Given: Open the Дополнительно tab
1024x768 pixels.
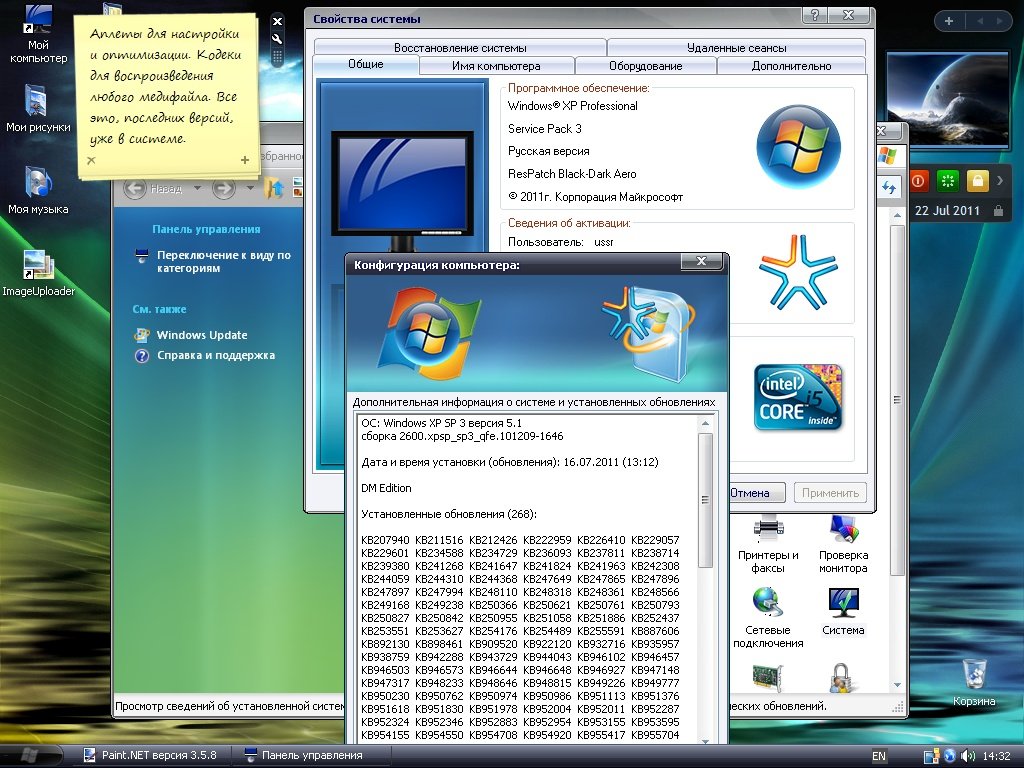Looking at the screenshot, I should point(791,66).
